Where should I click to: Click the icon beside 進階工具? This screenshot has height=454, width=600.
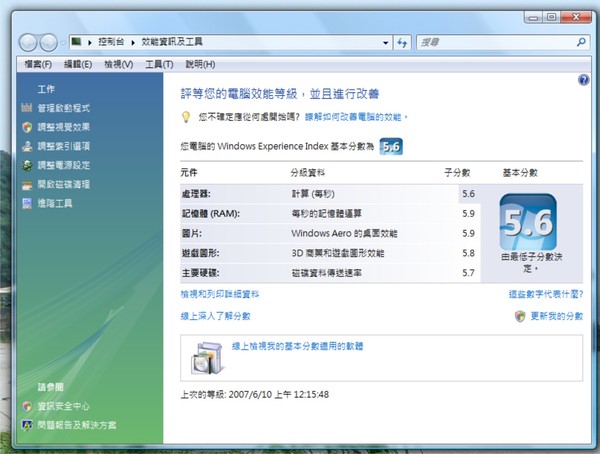pos(27,203)
